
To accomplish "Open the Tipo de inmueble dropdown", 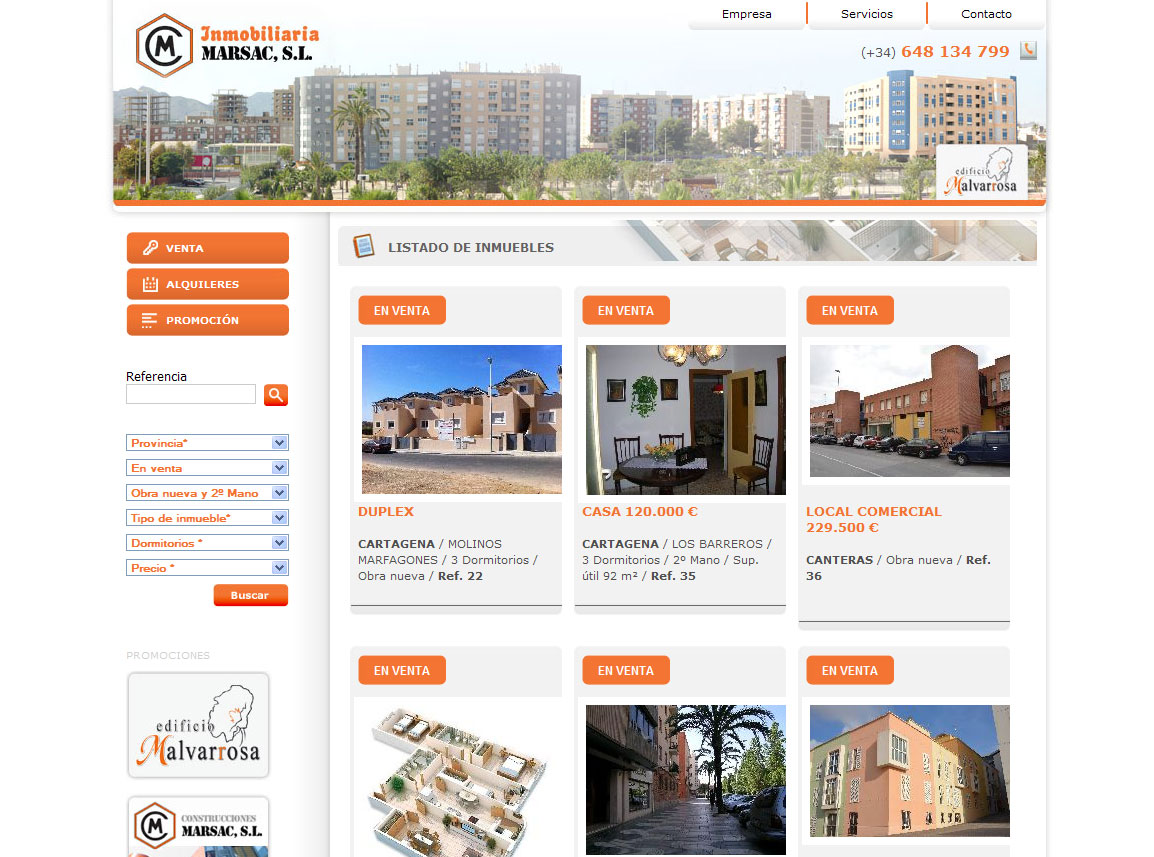I will pos(207,518).
